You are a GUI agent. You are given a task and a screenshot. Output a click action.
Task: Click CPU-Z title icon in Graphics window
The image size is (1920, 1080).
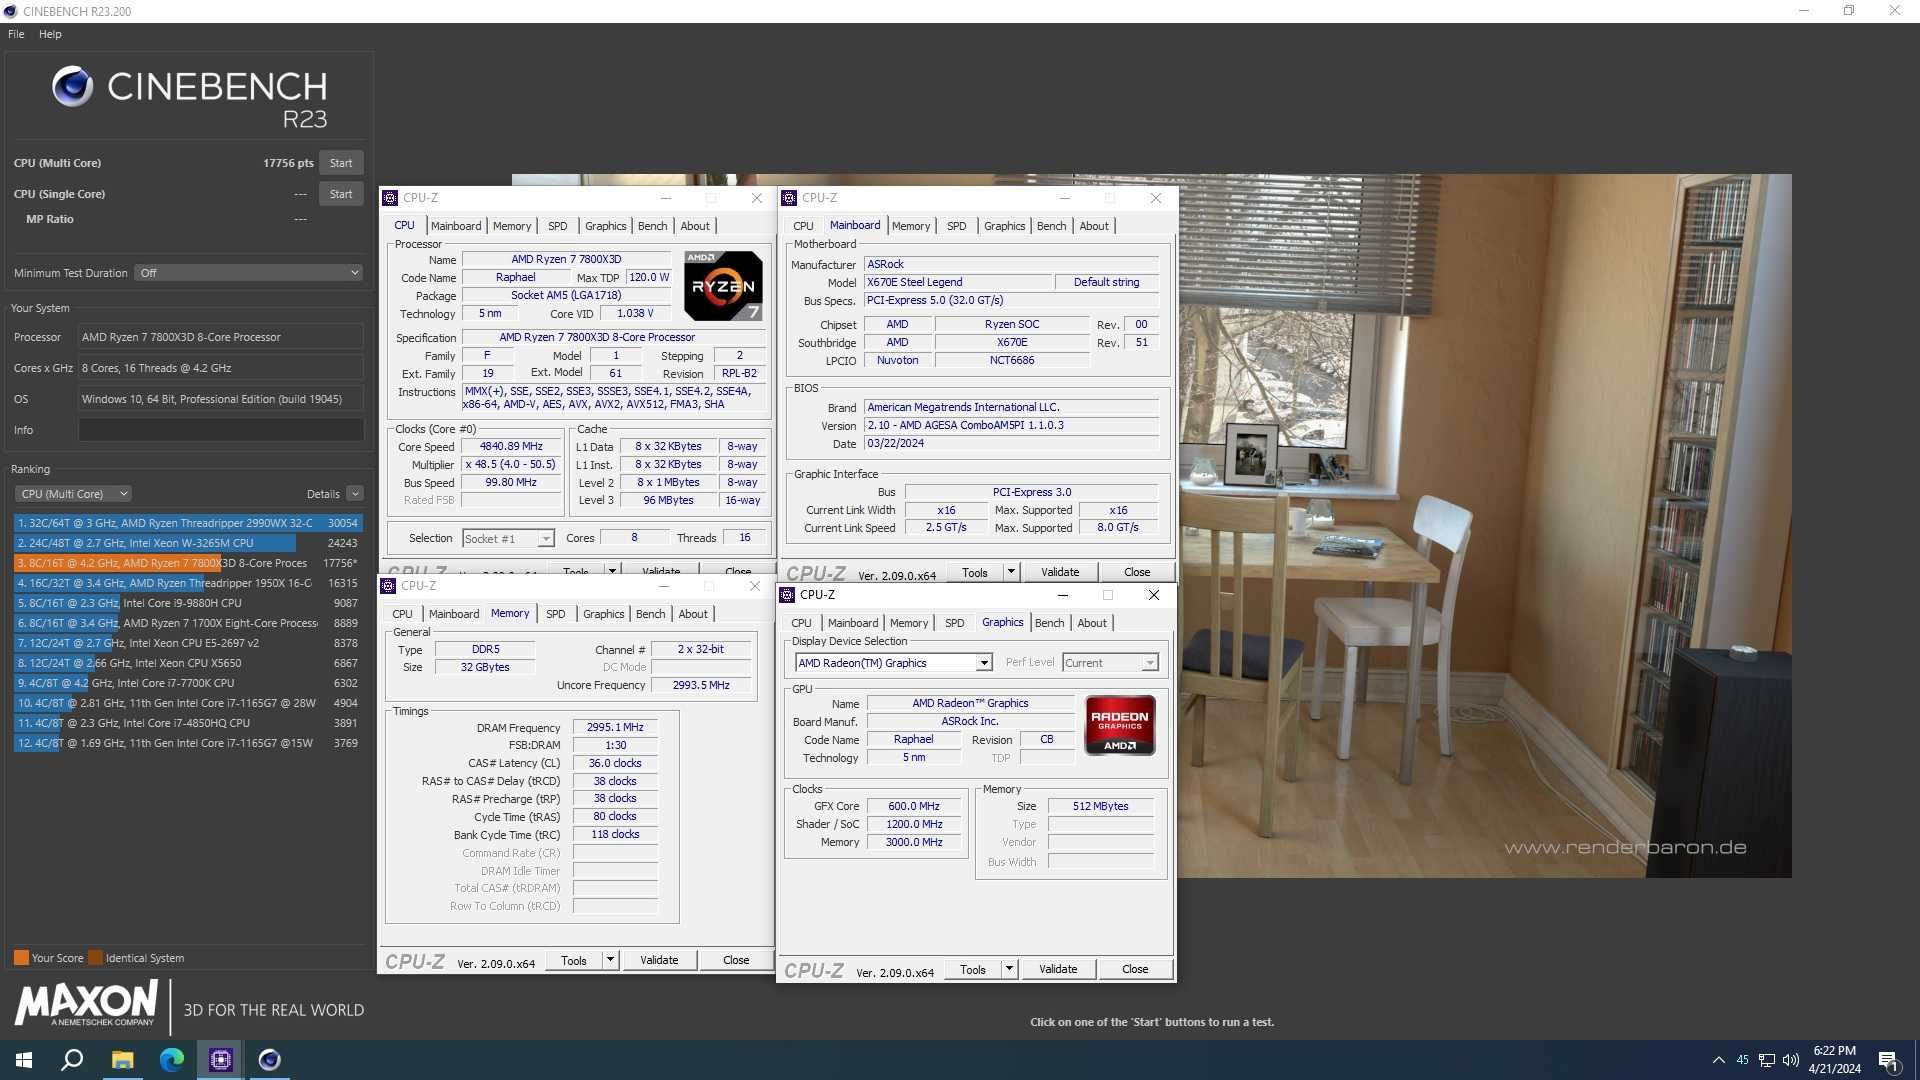(787, 595)
